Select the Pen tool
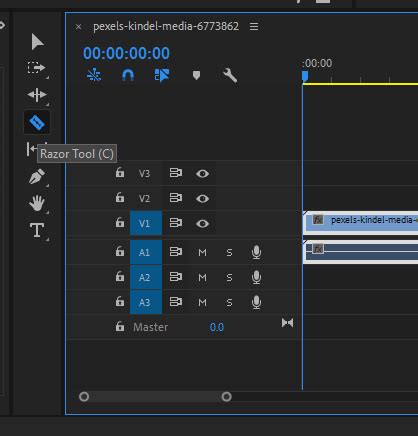Viewport: 418px width, 436px height. click(x=37, y=176)
